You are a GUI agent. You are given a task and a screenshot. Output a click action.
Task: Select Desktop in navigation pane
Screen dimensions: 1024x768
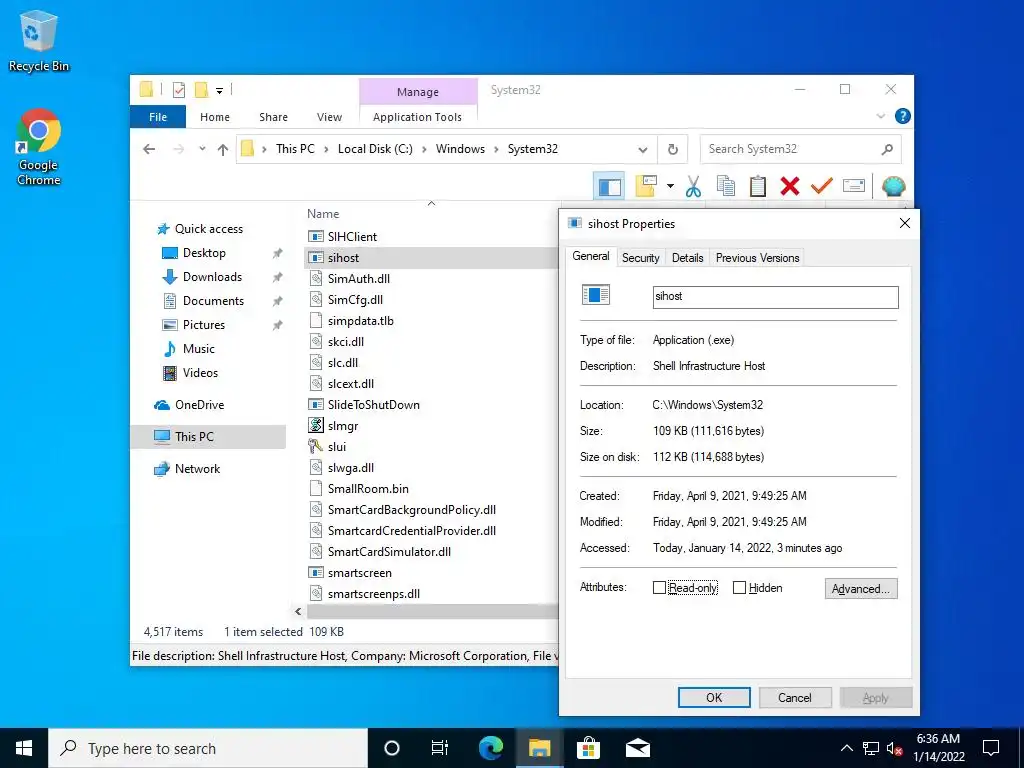pos(194,253)
